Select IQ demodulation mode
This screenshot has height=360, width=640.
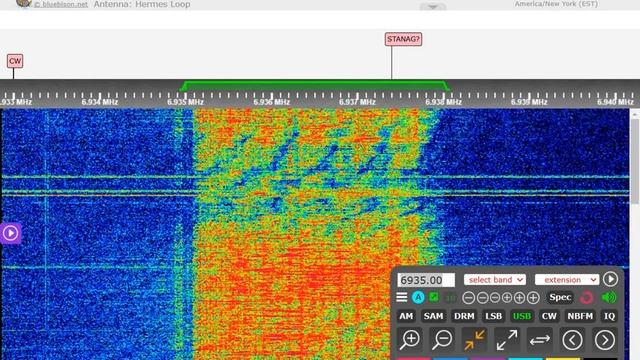click(x=609, y=316)
